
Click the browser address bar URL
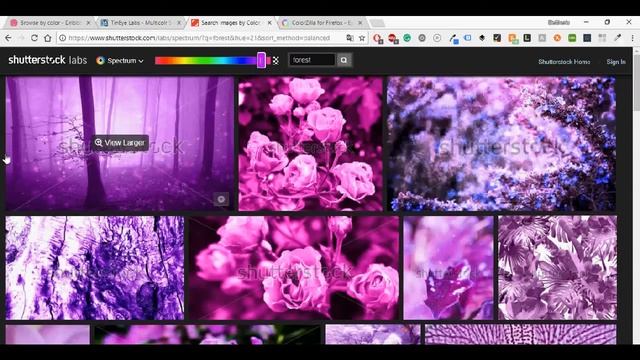coord(199,38)
